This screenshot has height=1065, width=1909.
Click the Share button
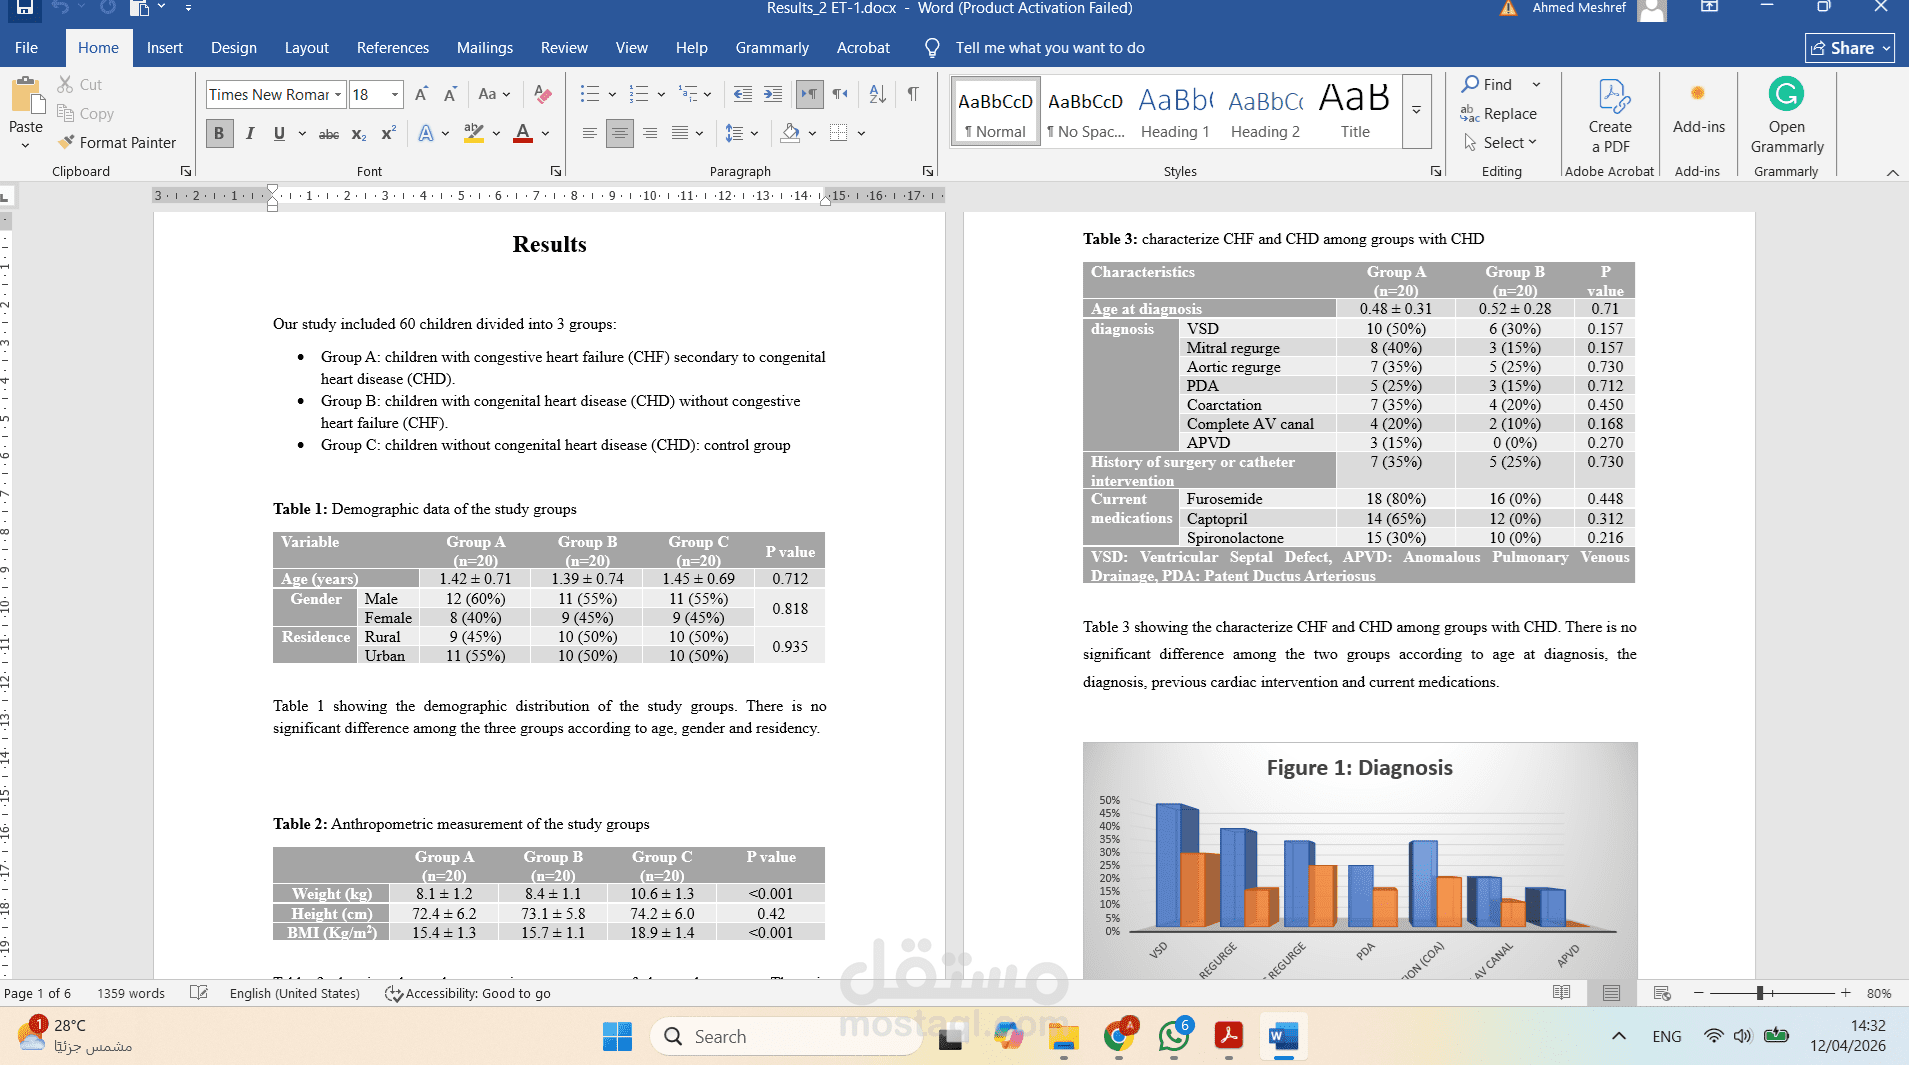(x=1847, y=47)
